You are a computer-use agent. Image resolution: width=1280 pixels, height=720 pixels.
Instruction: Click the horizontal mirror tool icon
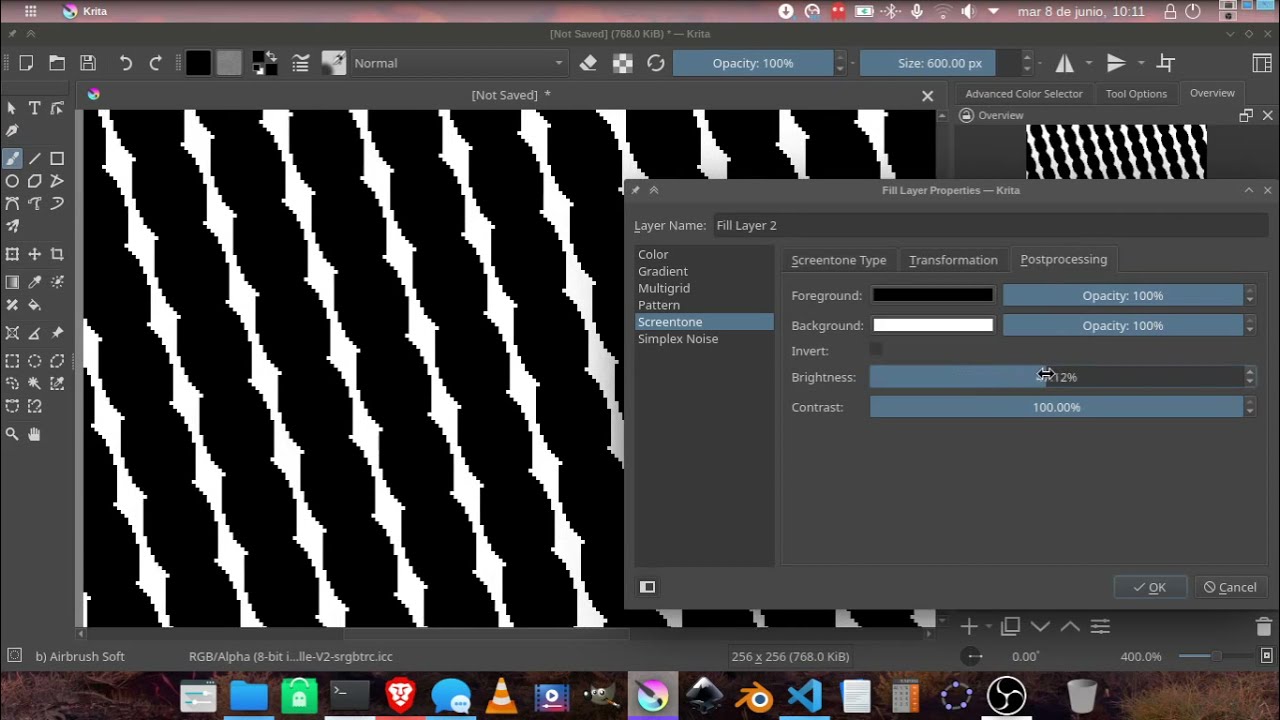tap(1065, 63)
